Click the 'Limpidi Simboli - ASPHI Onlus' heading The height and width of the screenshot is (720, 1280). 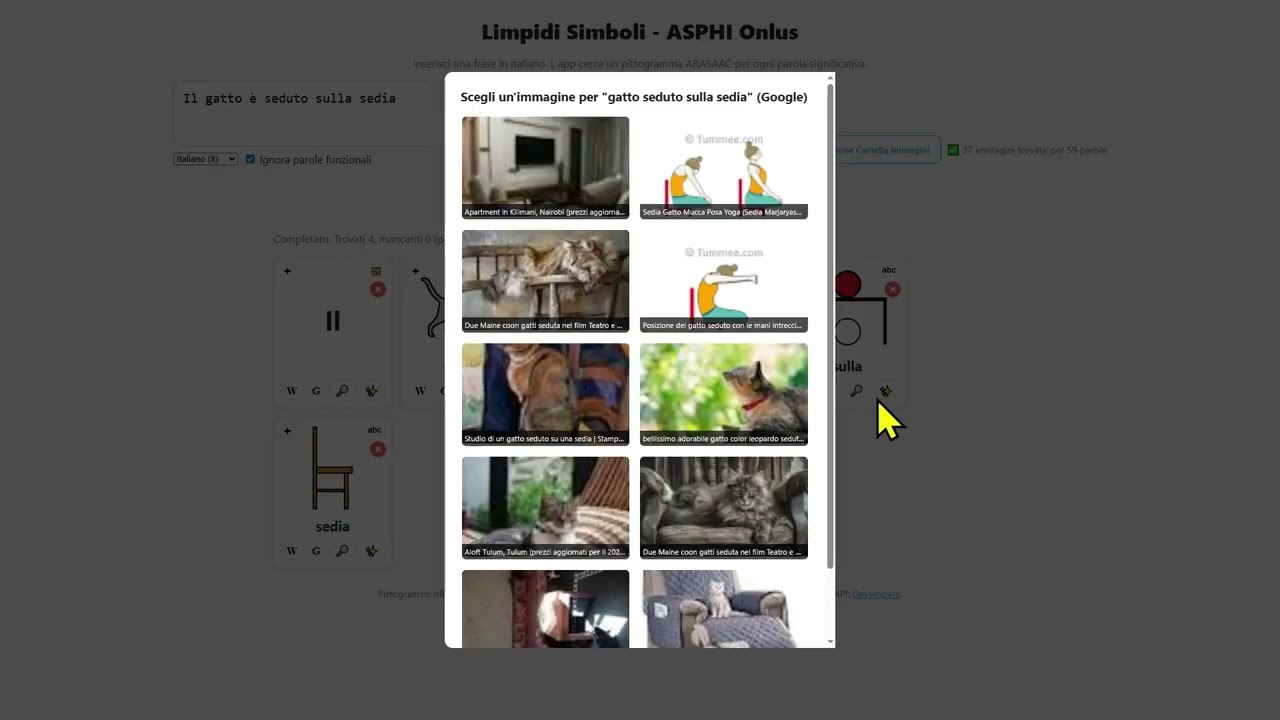tap(640, 32)
